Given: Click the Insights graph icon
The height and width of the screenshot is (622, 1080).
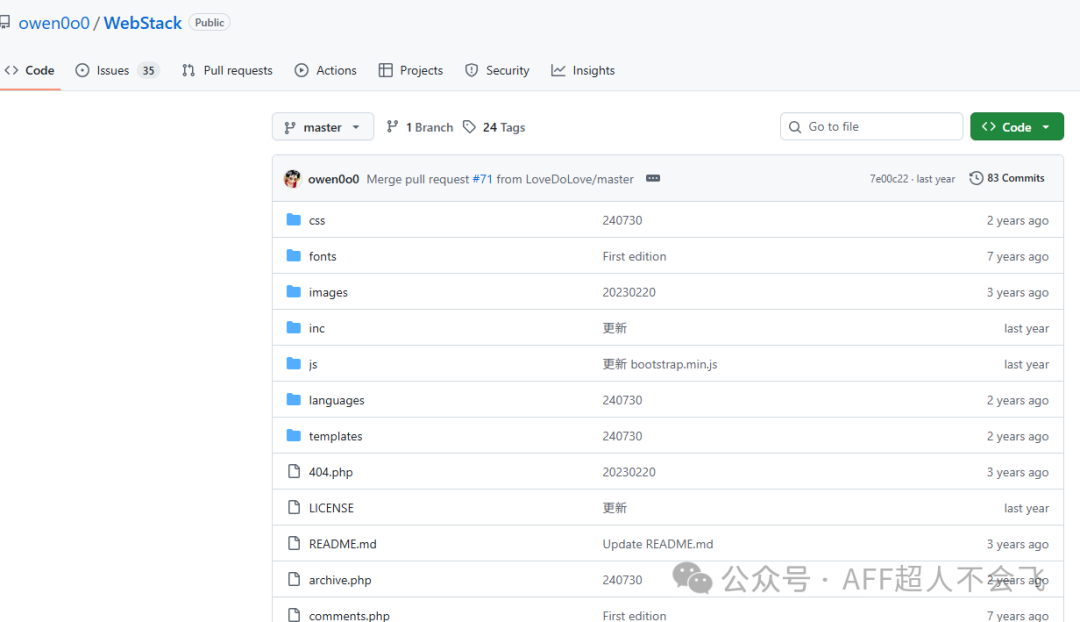Looking at the screenshot, I should click(558, 70).
